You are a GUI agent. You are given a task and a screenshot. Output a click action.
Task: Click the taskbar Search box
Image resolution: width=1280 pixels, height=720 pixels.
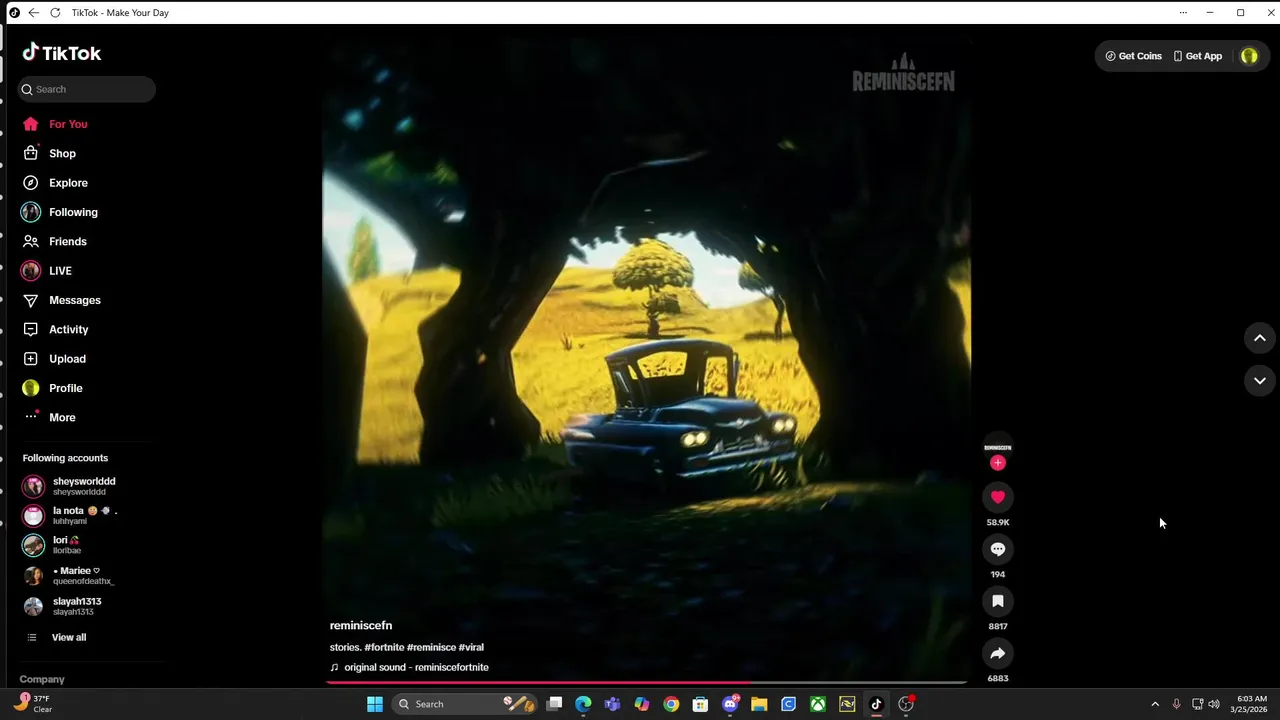[x=466, y=704]
